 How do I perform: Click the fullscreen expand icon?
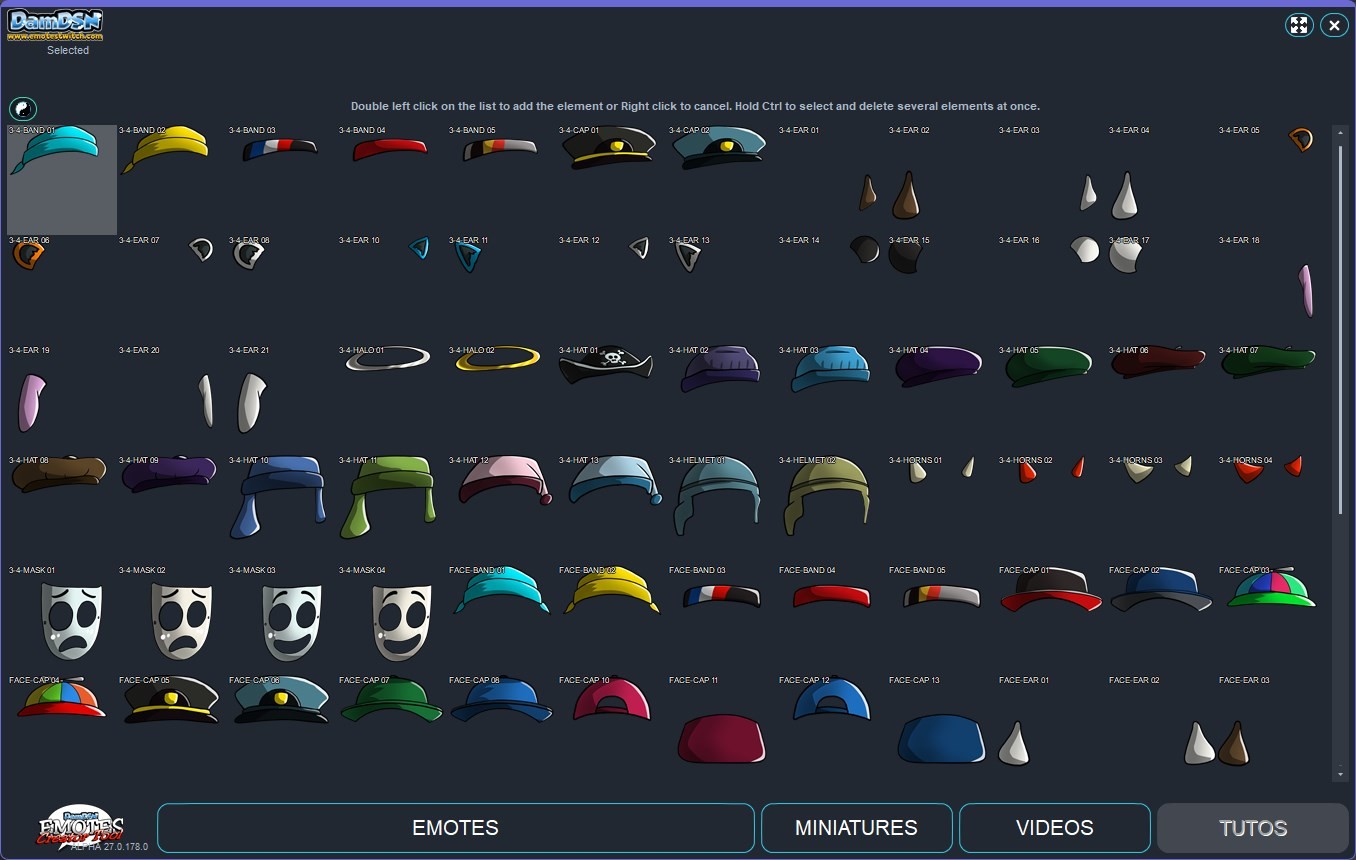tap(1299, 25)
